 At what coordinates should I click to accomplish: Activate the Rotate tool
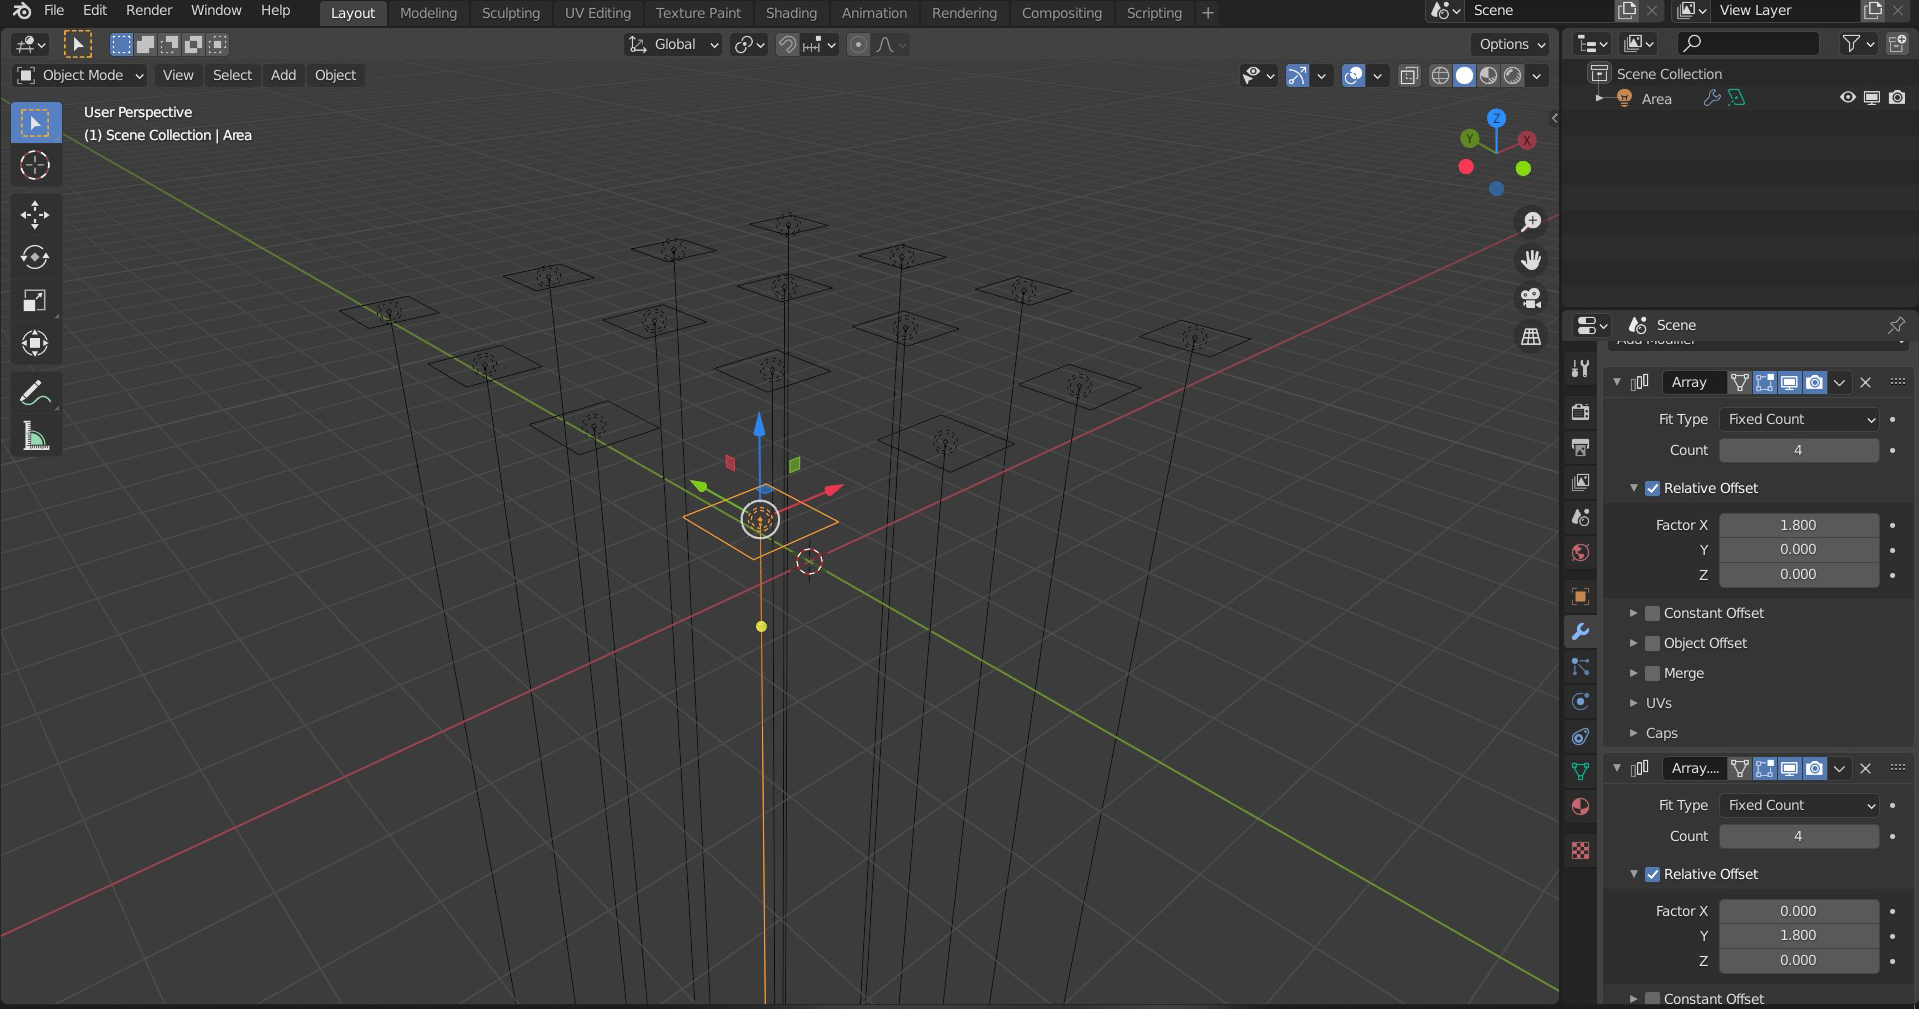(x=35, y=258)
